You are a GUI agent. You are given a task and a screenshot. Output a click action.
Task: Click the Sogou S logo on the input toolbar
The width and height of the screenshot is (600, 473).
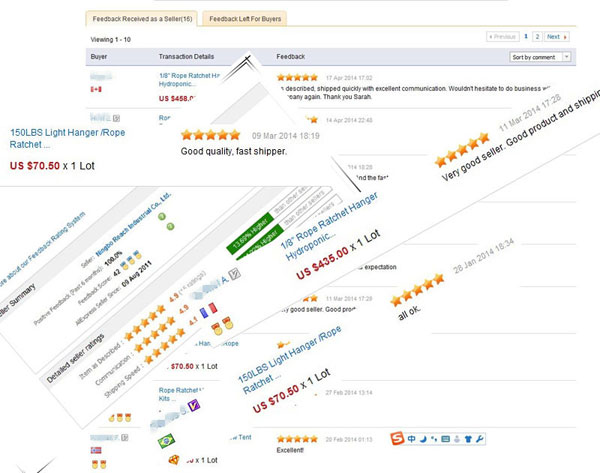pos(397,439)
